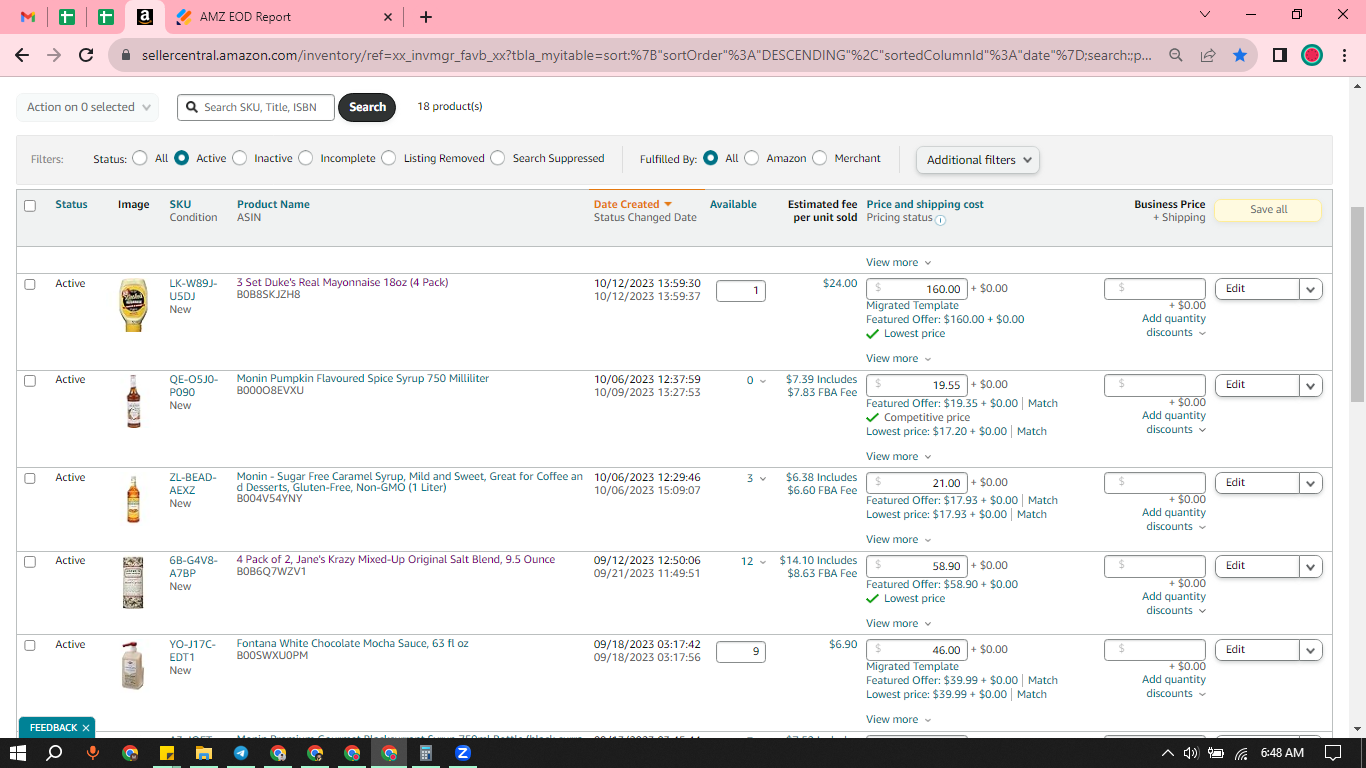Reload the Seller Central page

click(x=86, y=56)
